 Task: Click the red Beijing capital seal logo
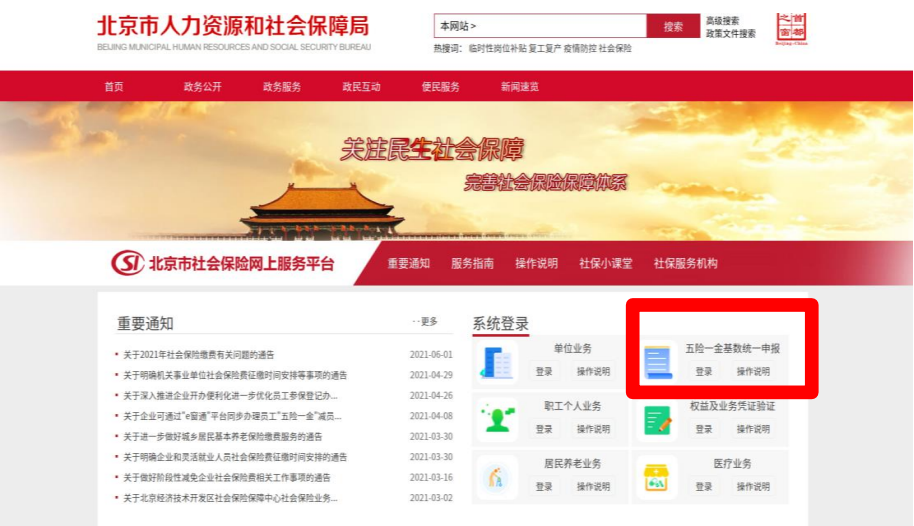pyautogui.click(x=791, y=28)
